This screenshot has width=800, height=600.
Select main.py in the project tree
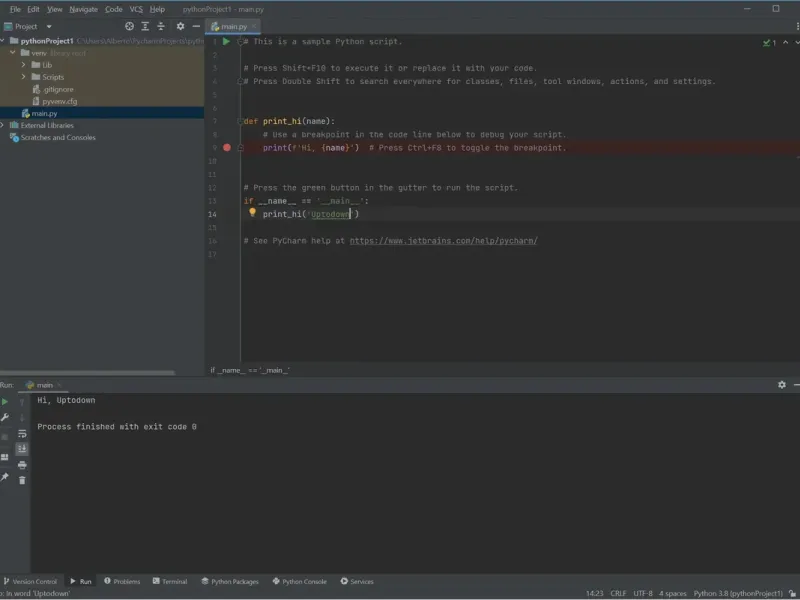point(44,113)
